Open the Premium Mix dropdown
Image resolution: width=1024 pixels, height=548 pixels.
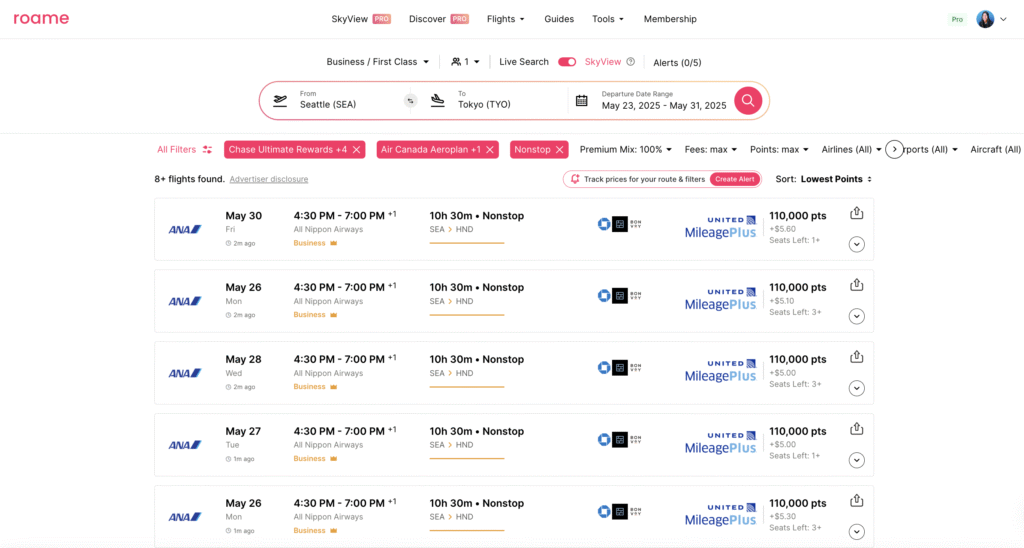(x=626, y=149)
